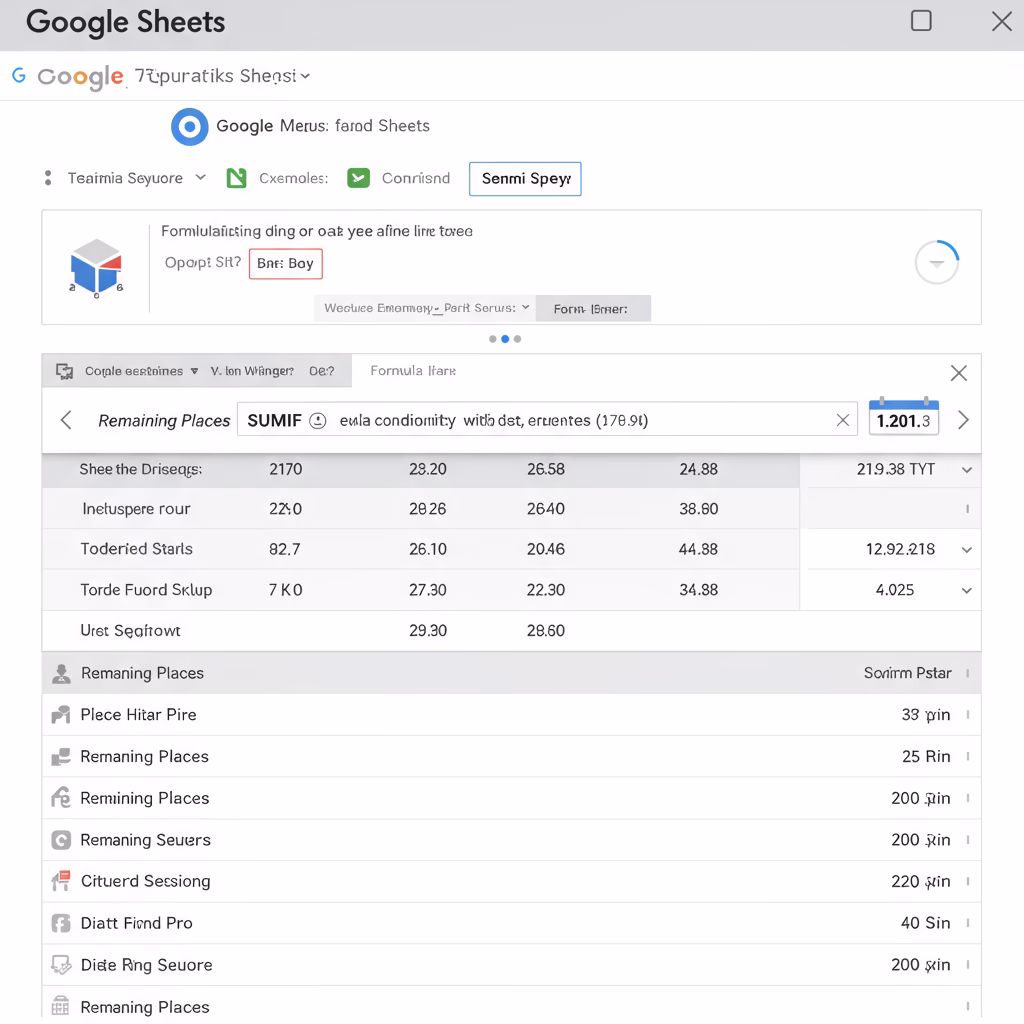Click the SUMIF formula input field
The width and height of the screenshot is (1024, 1024).
547,419
